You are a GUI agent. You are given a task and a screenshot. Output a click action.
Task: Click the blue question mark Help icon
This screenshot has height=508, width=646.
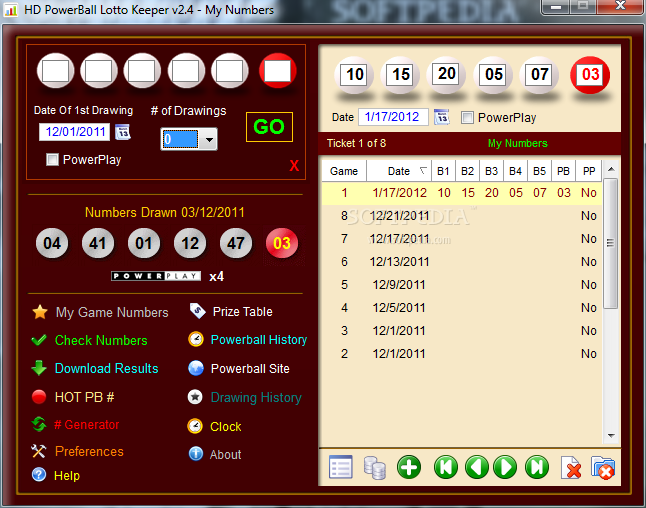click(x=39, y=475)
